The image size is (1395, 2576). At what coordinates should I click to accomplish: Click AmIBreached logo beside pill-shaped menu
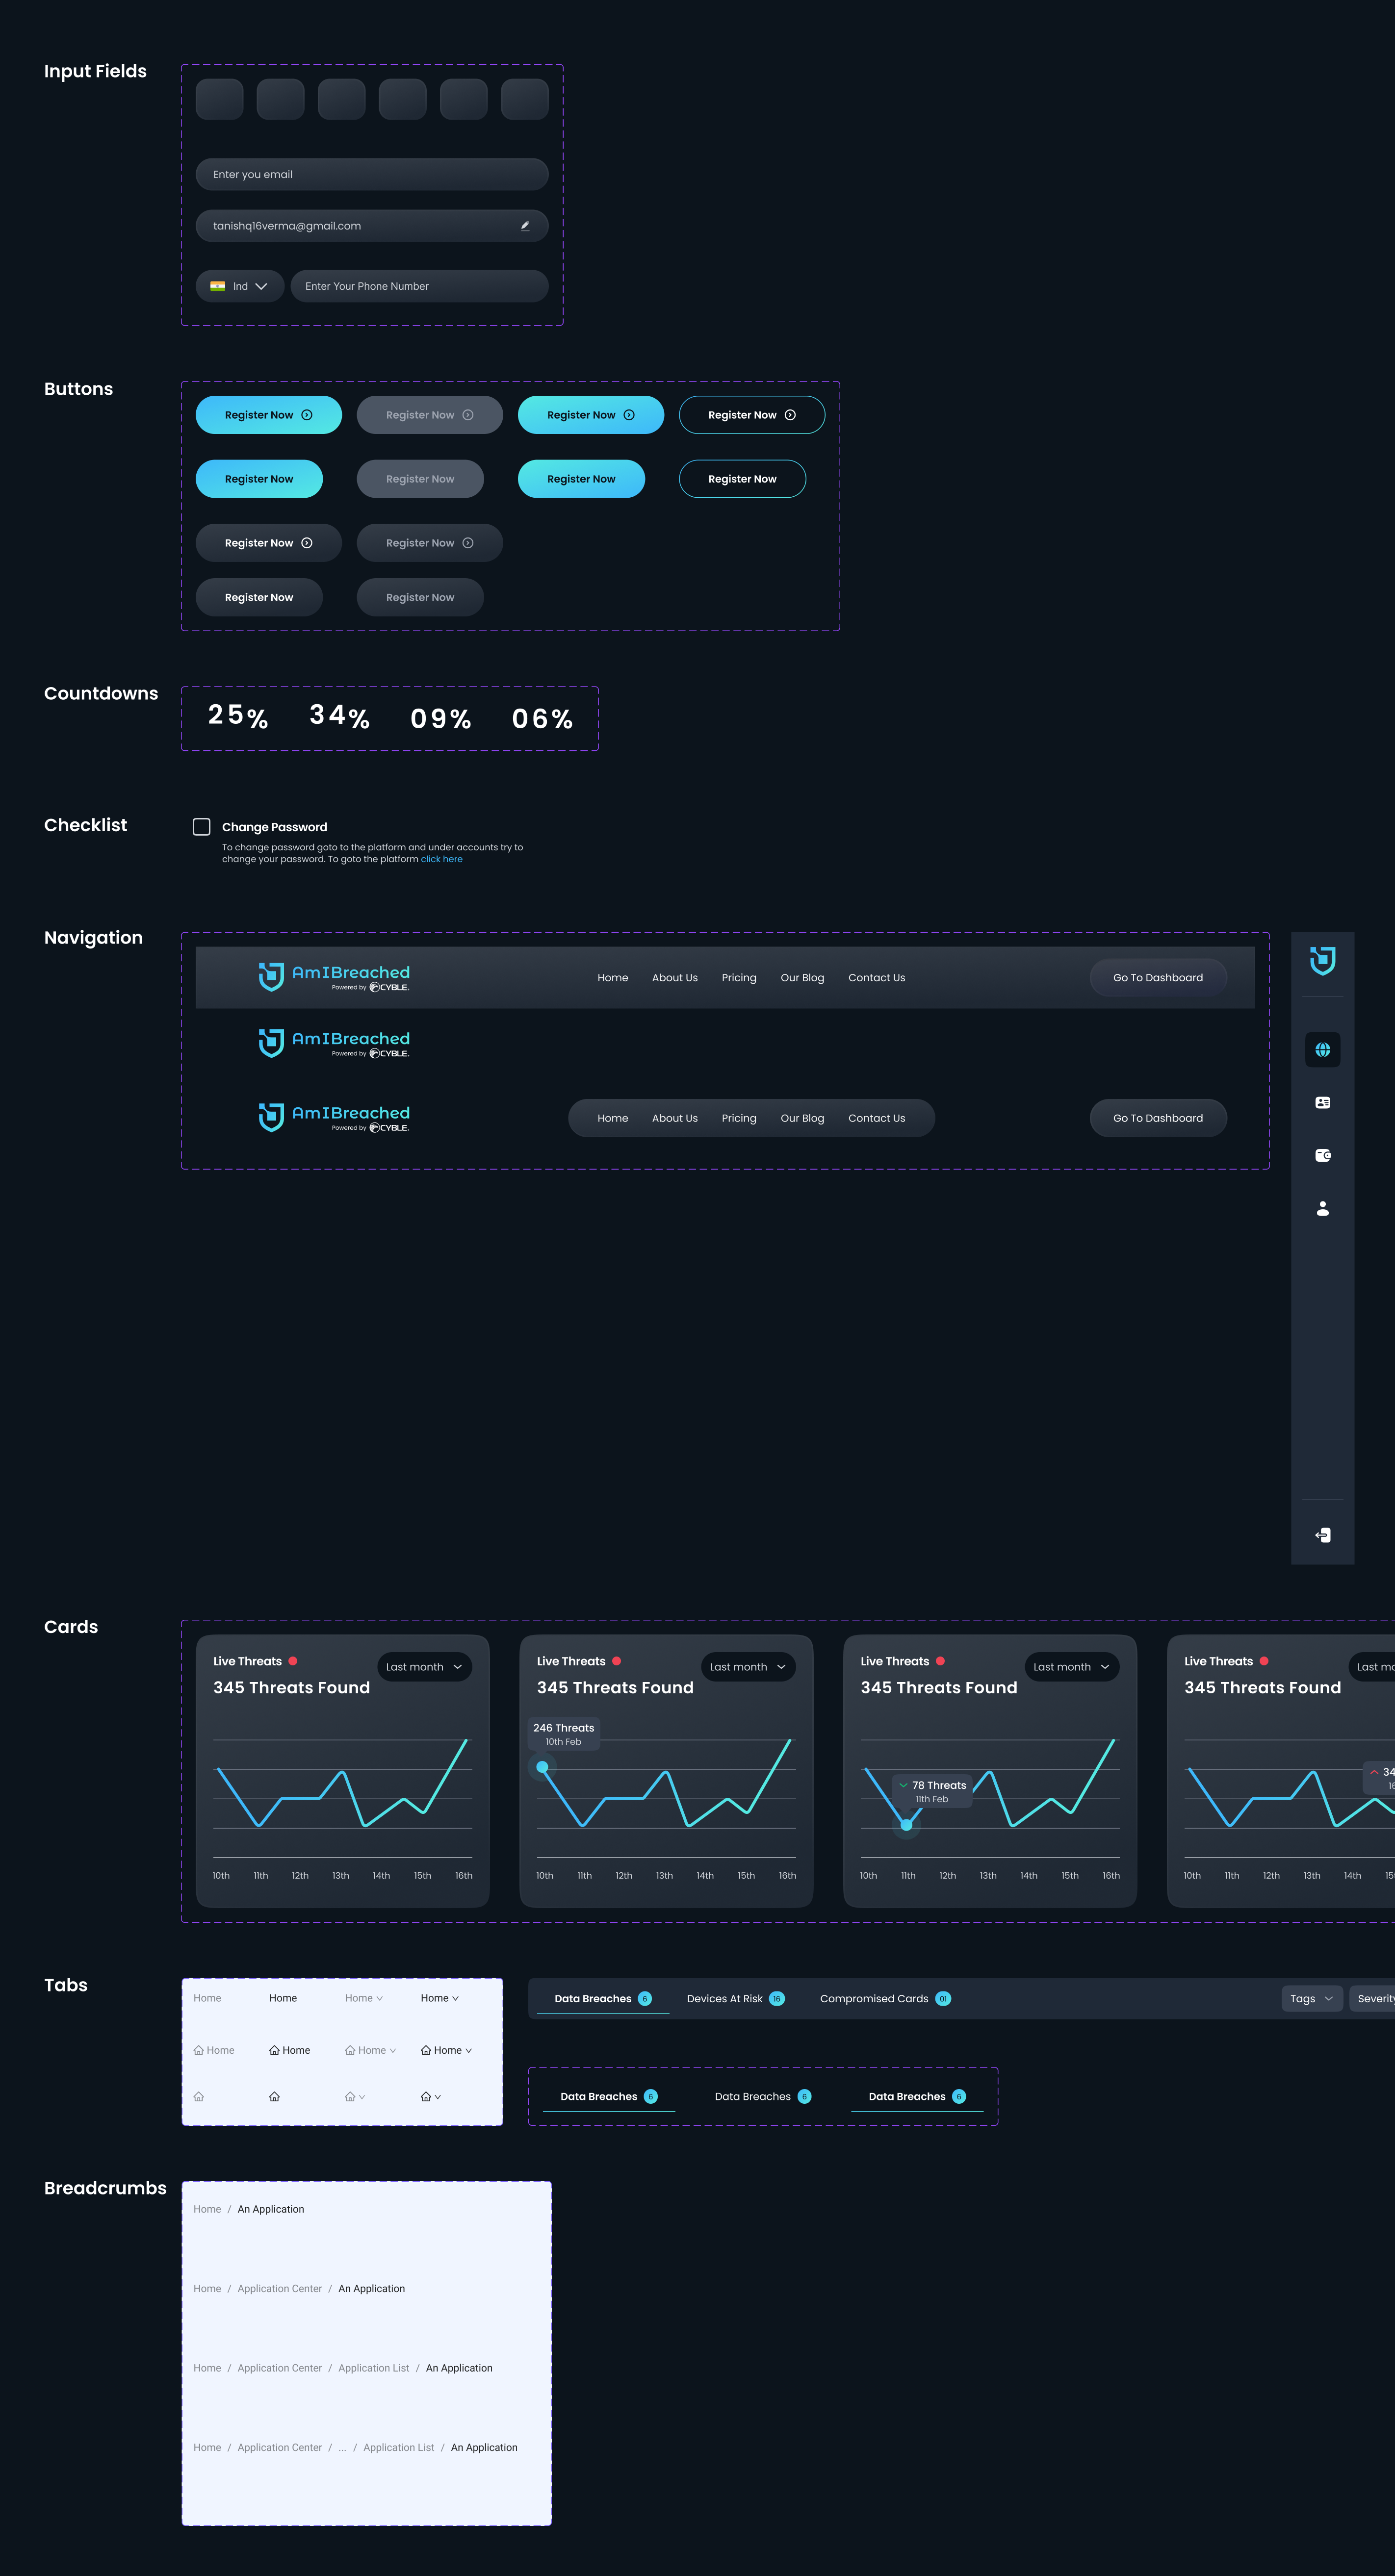334,1118
